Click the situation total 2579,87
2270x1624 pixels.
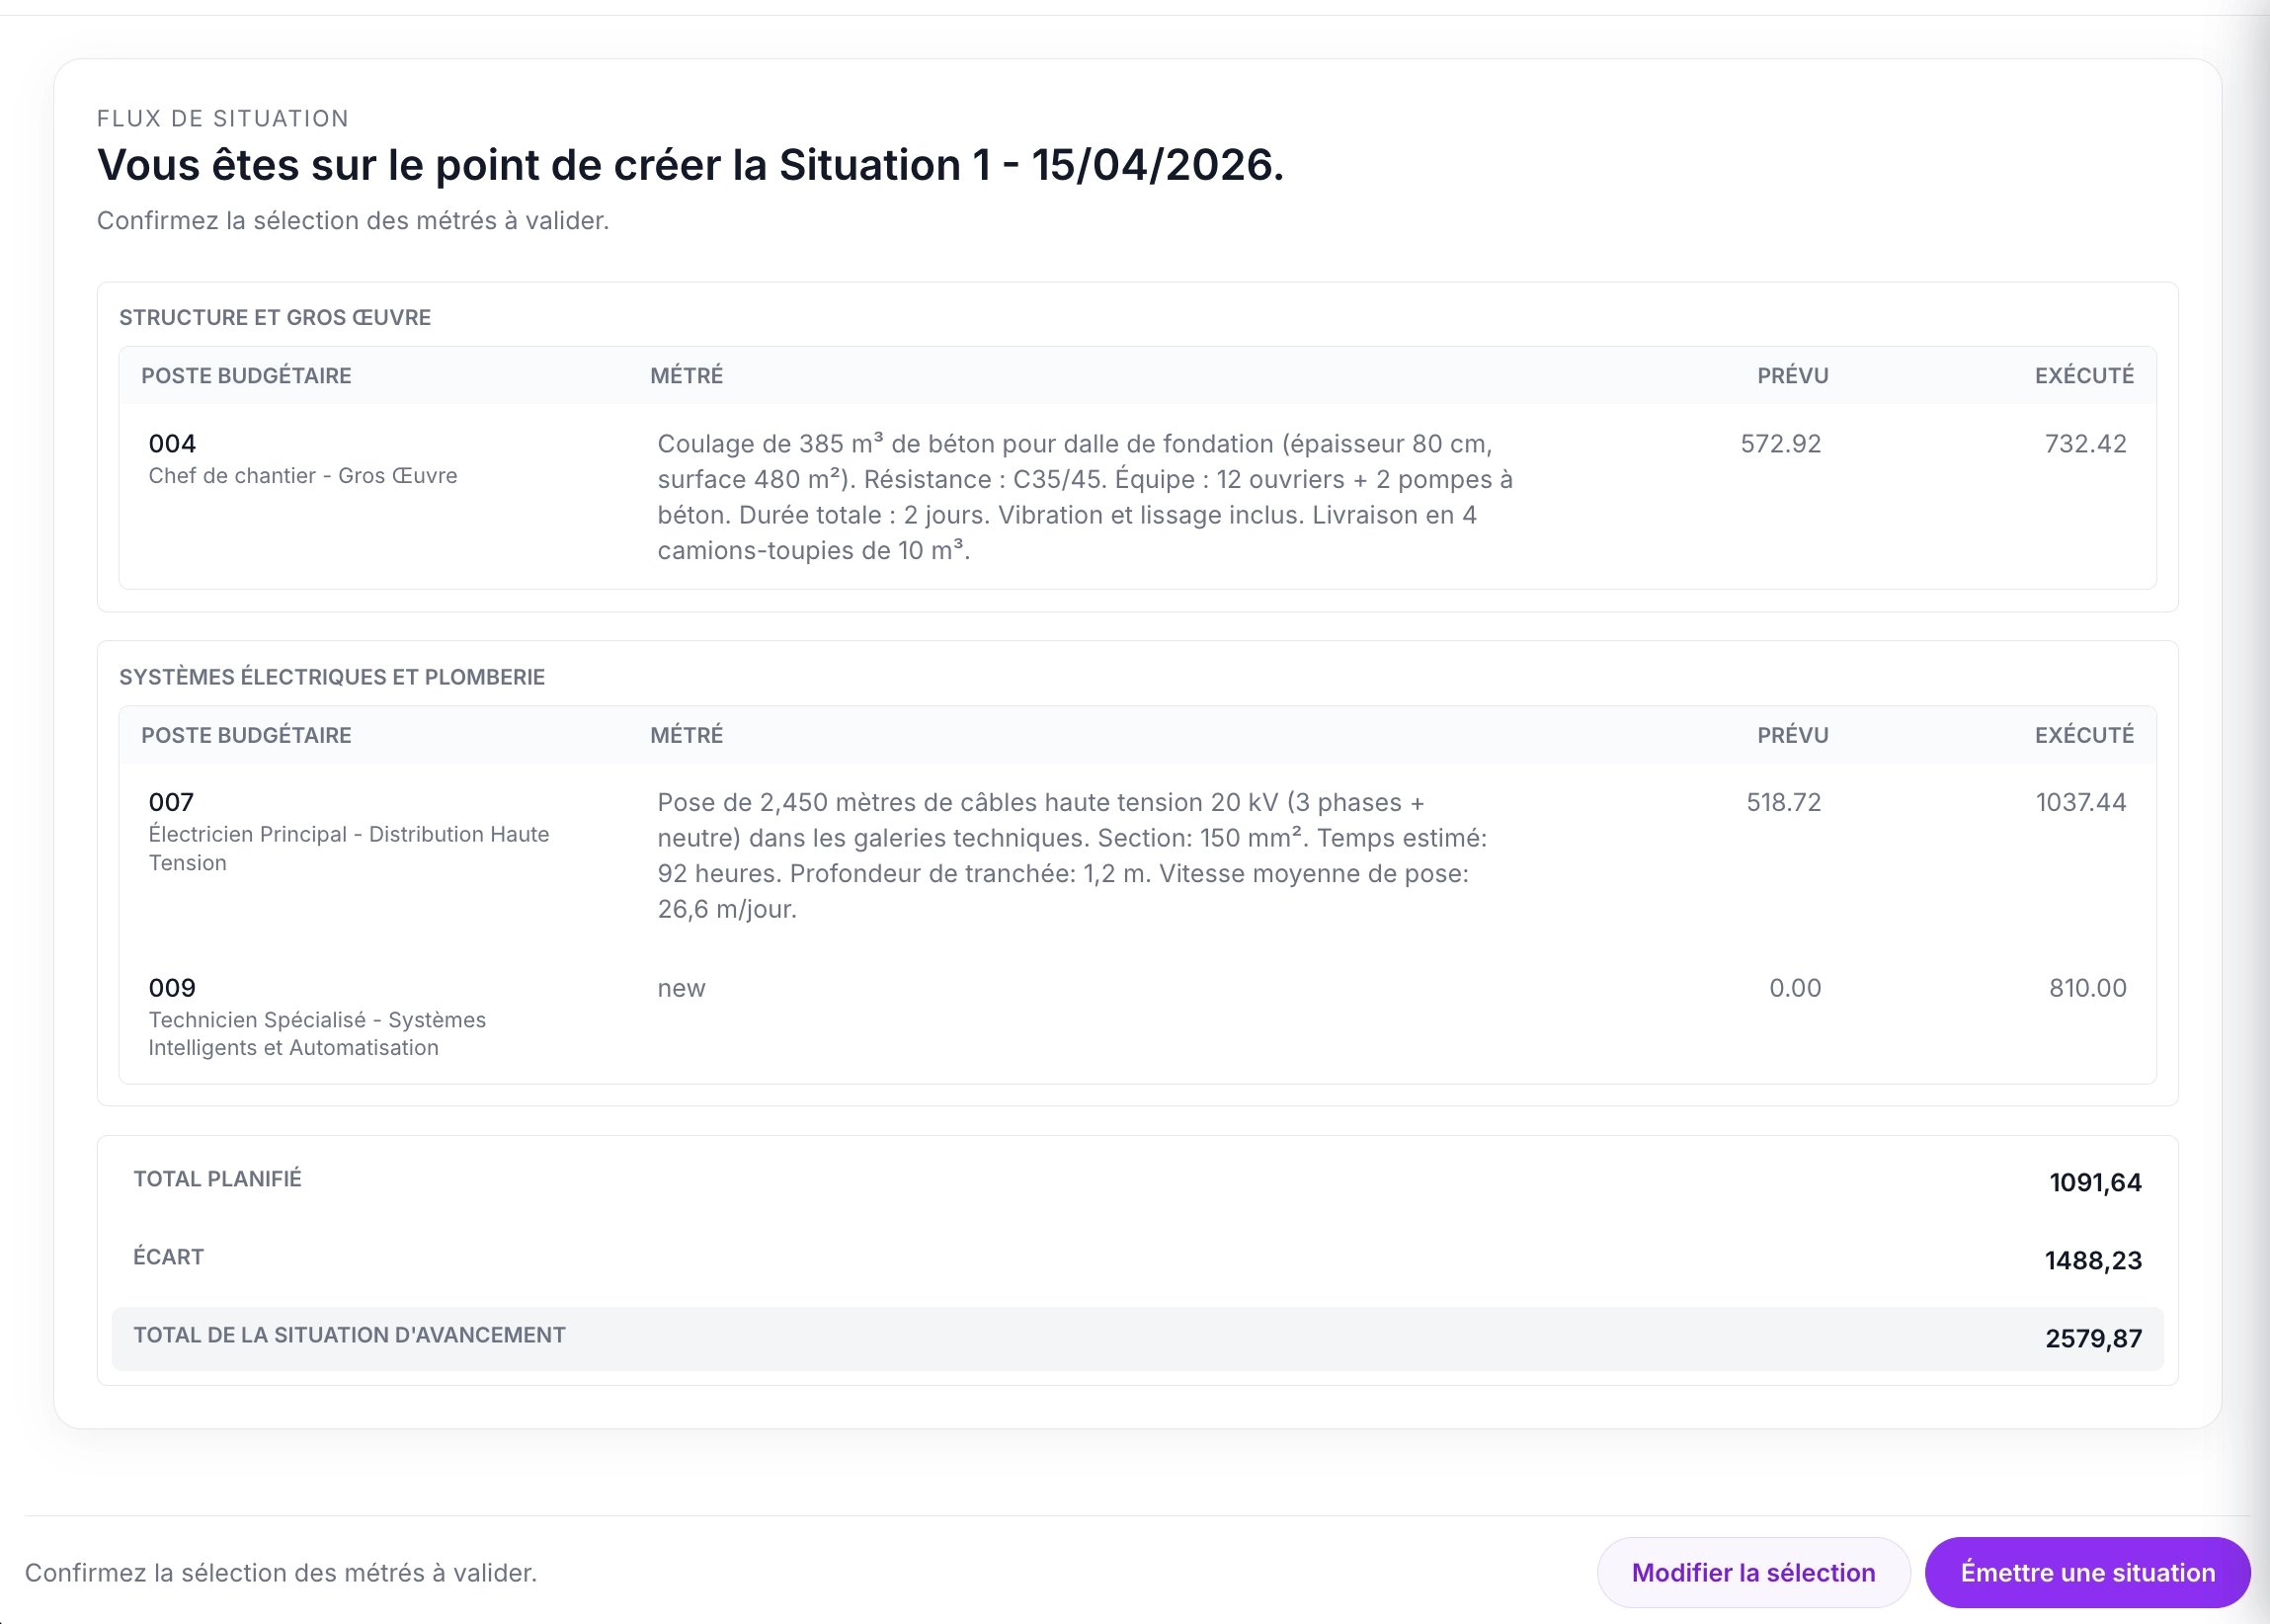pyautogui.click(x=2091, y=1337)
